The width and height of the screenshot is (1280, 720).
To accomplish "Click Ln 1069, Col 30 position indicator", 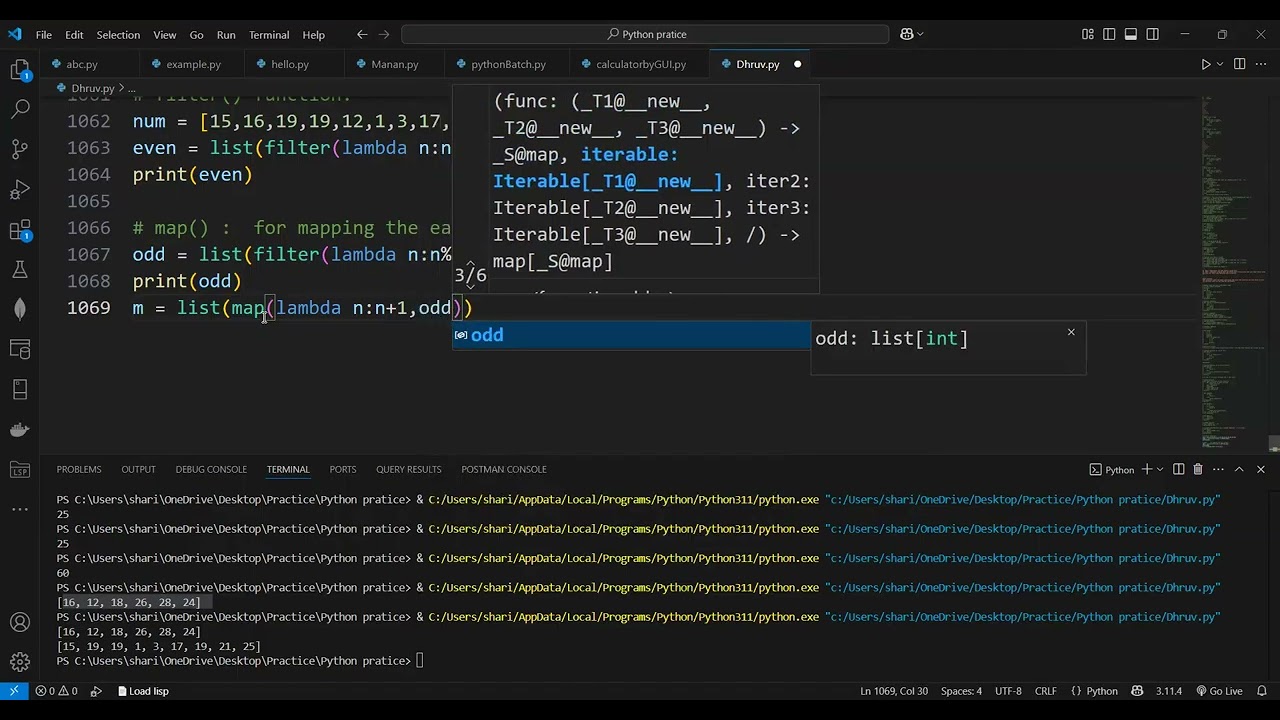I will tap(894, 691).
